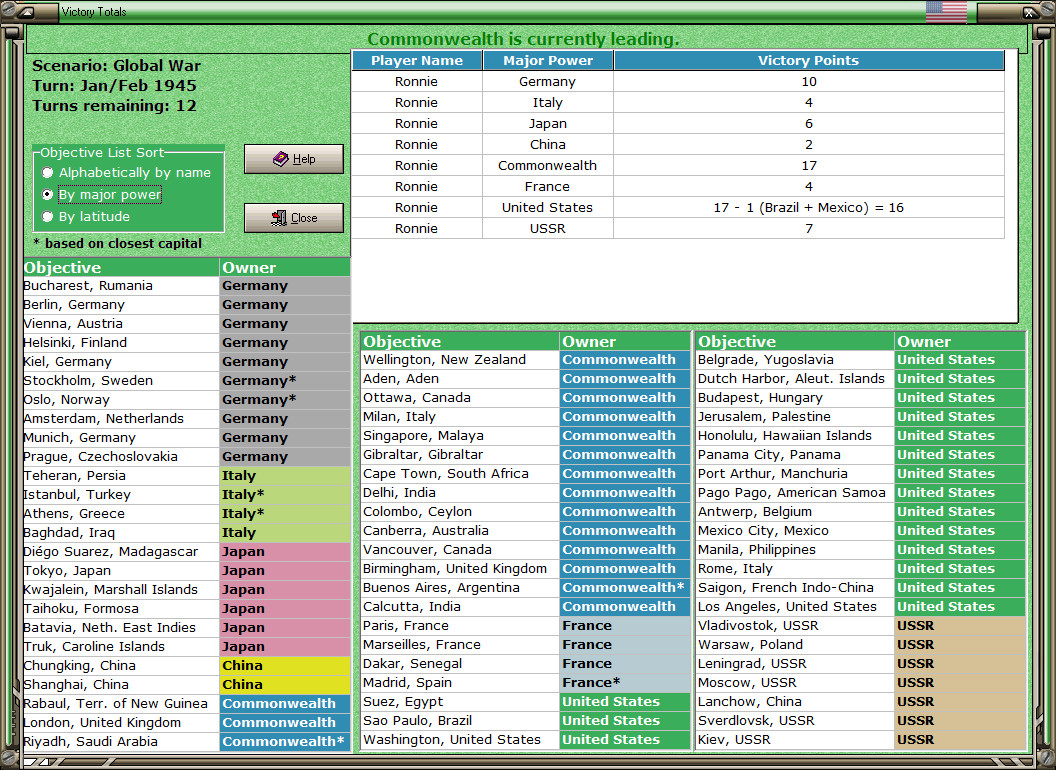The width and height of the screenshot is (1056, 770).
Task: Click the Japan major power cell
Action: (x=548, y=123)
